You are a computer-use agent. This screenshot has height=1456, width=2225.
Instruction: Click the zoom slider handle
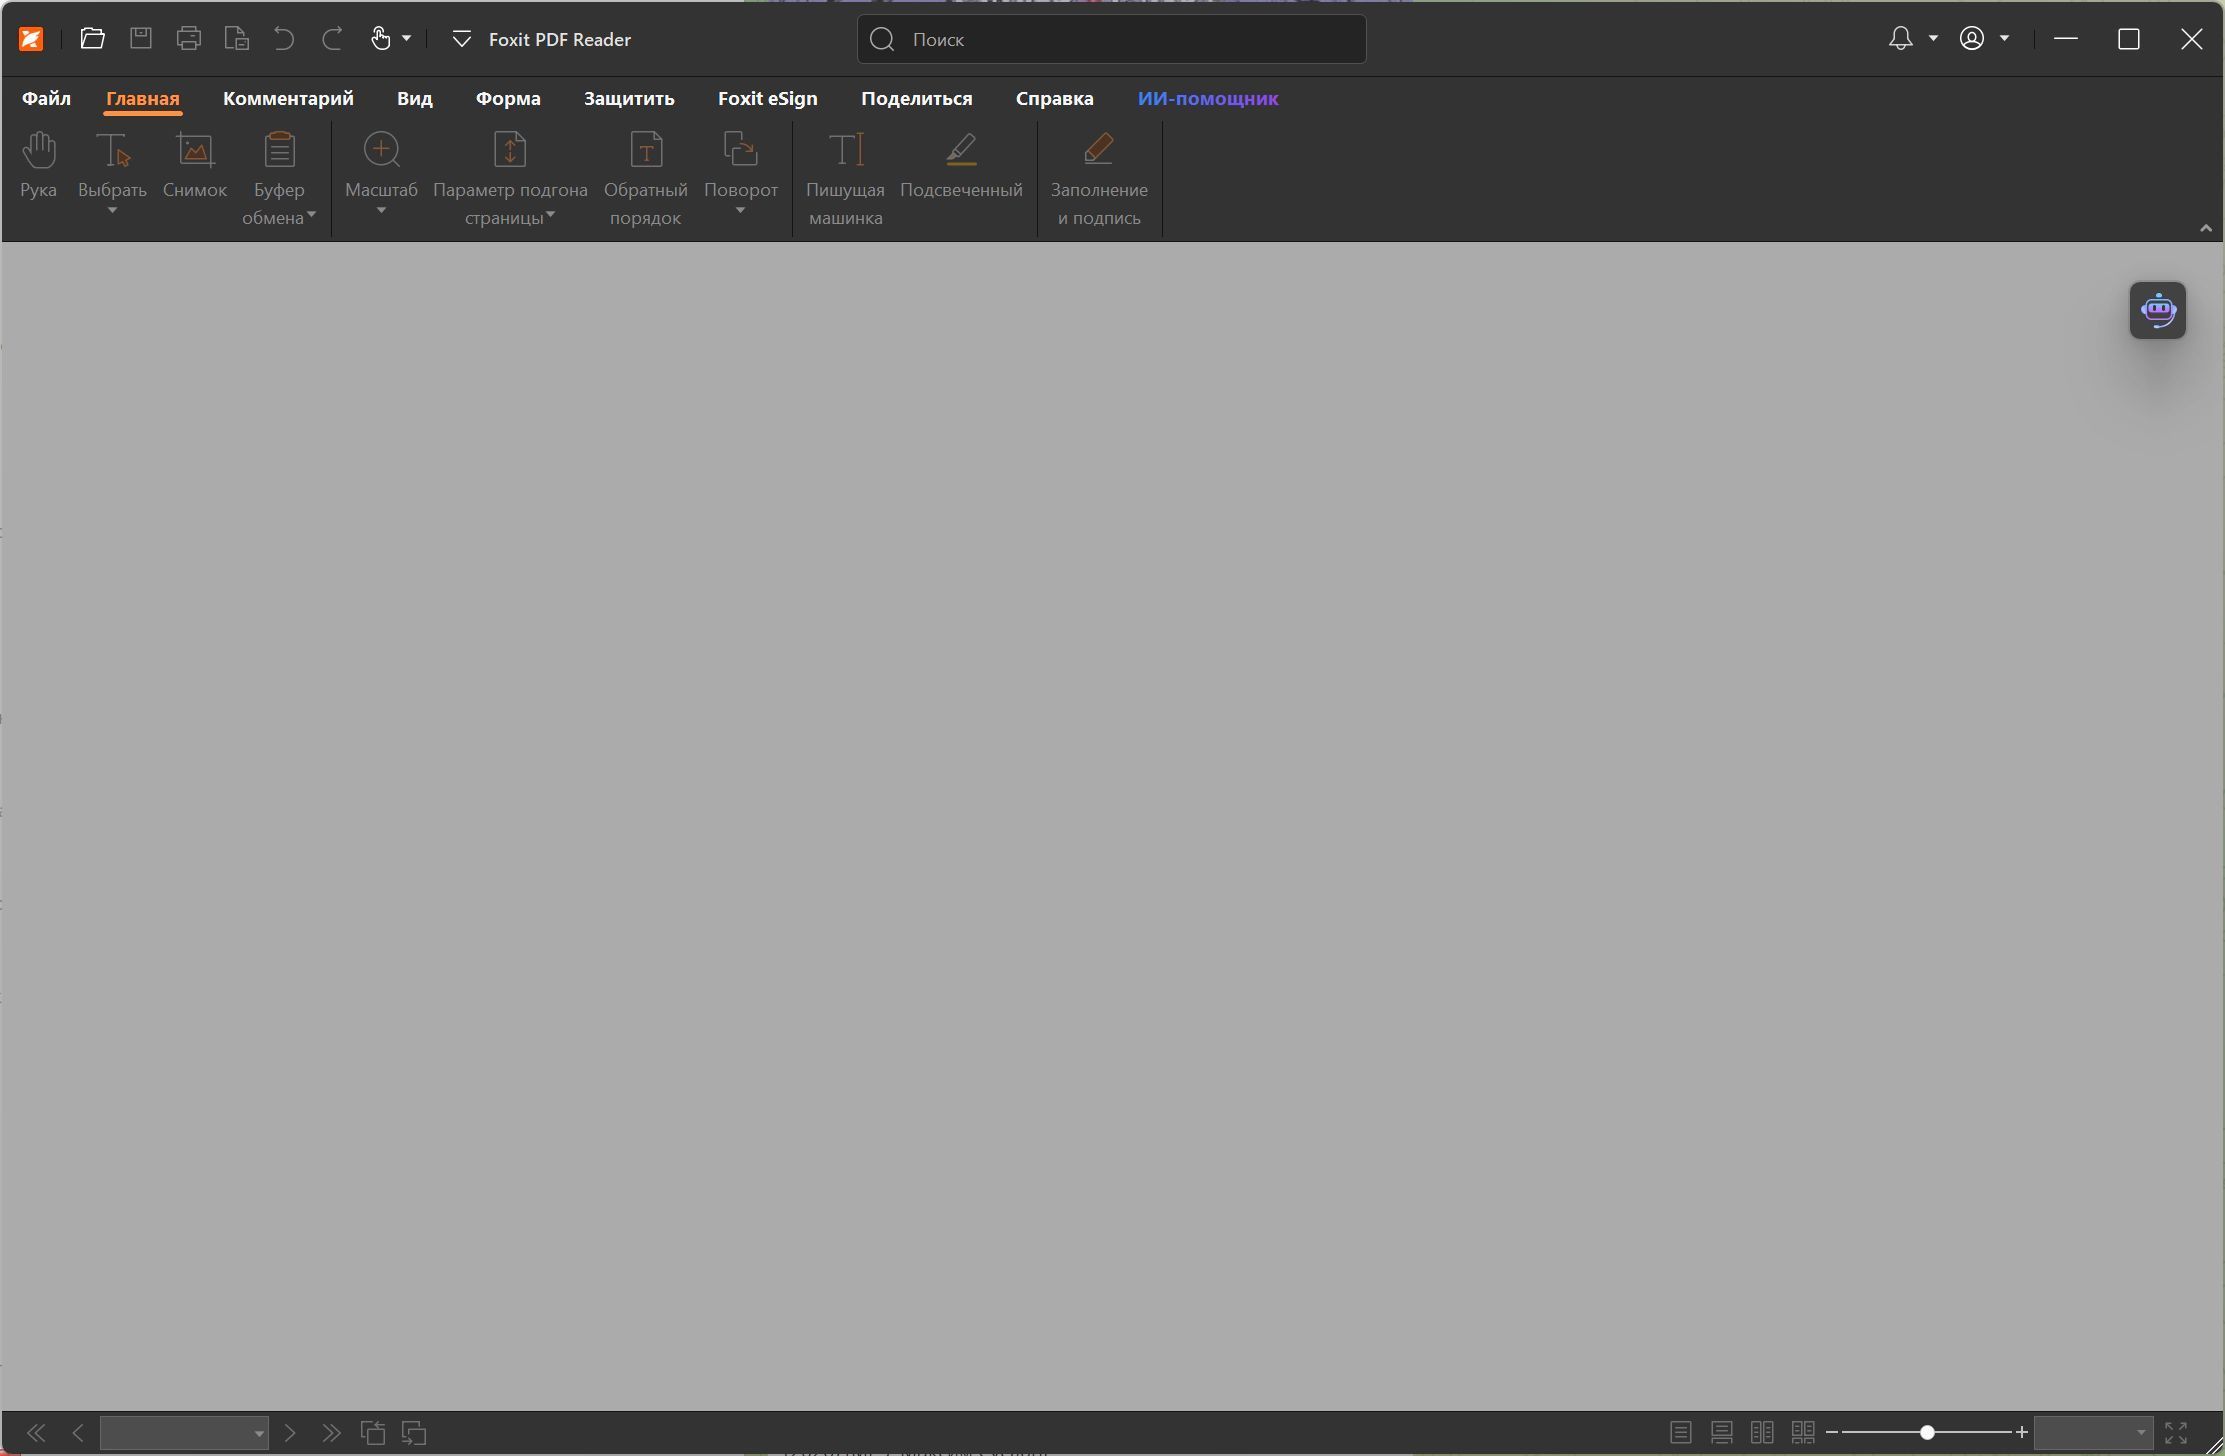(1927, 1433)
